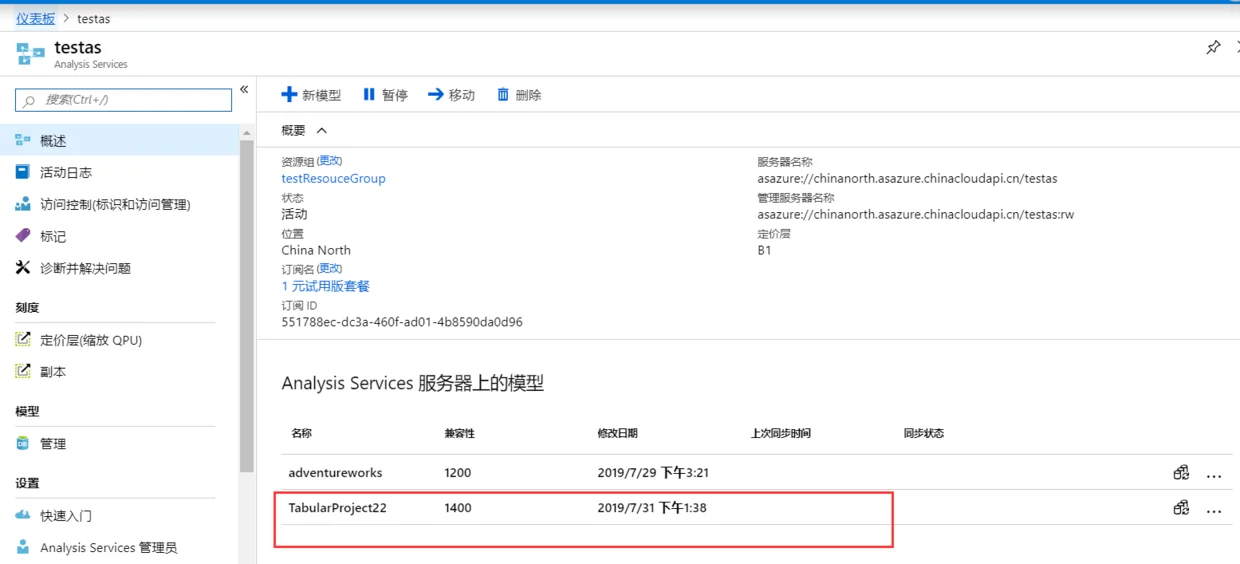1240x564 pixels.
Task: Open 快速入门 under 设置
Action: click(x=66, y=515)
